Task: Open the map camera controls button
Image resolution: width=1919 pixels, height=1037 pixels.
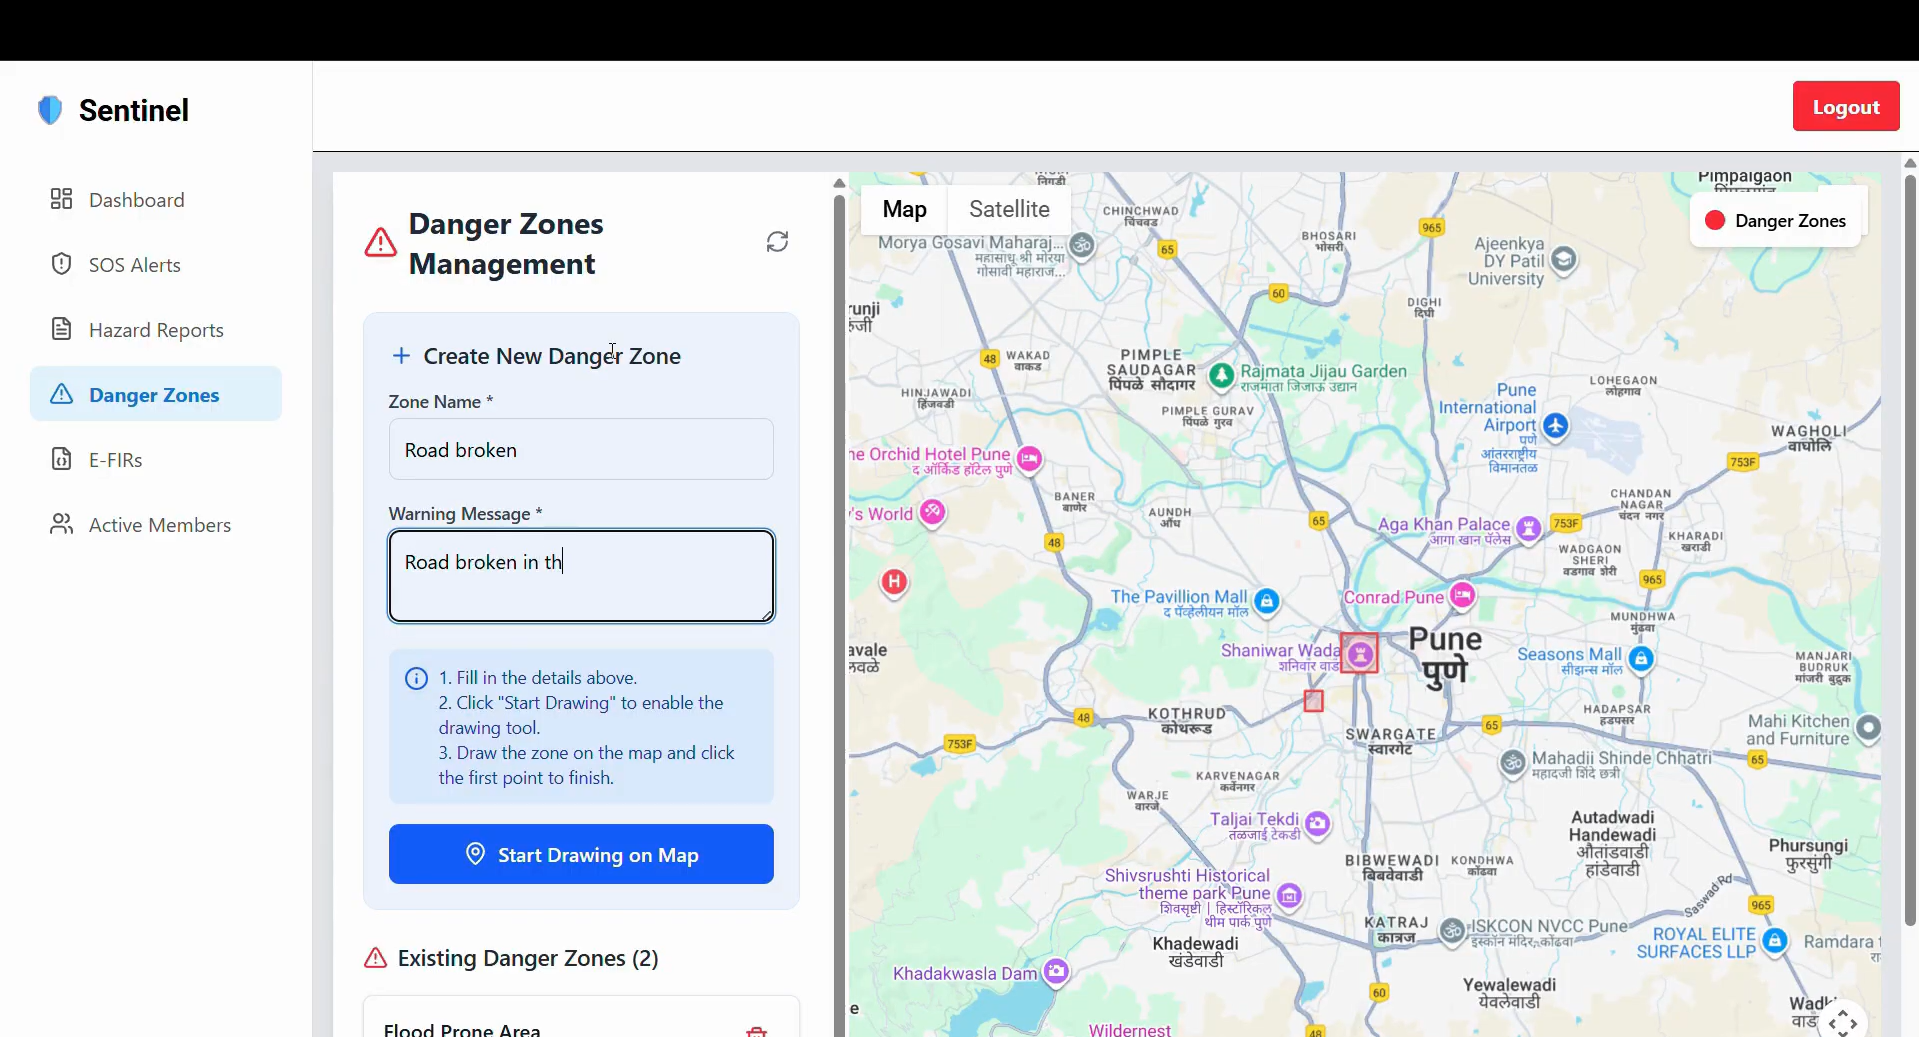Action: coord(1842,1022)
